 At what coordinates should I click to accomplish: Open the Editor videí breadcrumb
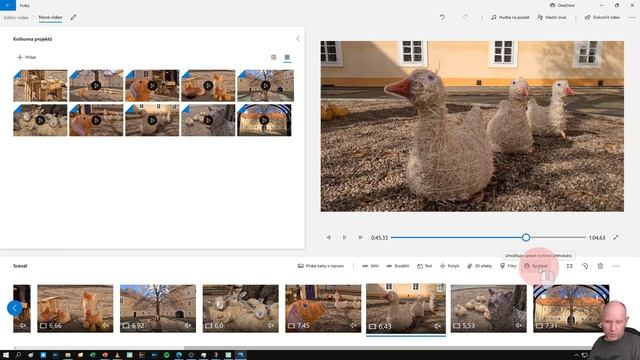(16, 18)
